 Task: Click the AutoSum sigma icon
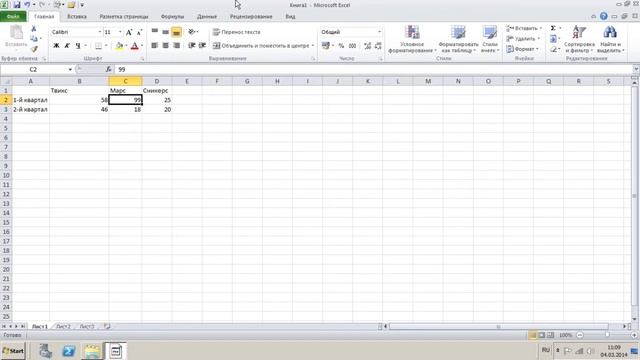pos(553,28)
